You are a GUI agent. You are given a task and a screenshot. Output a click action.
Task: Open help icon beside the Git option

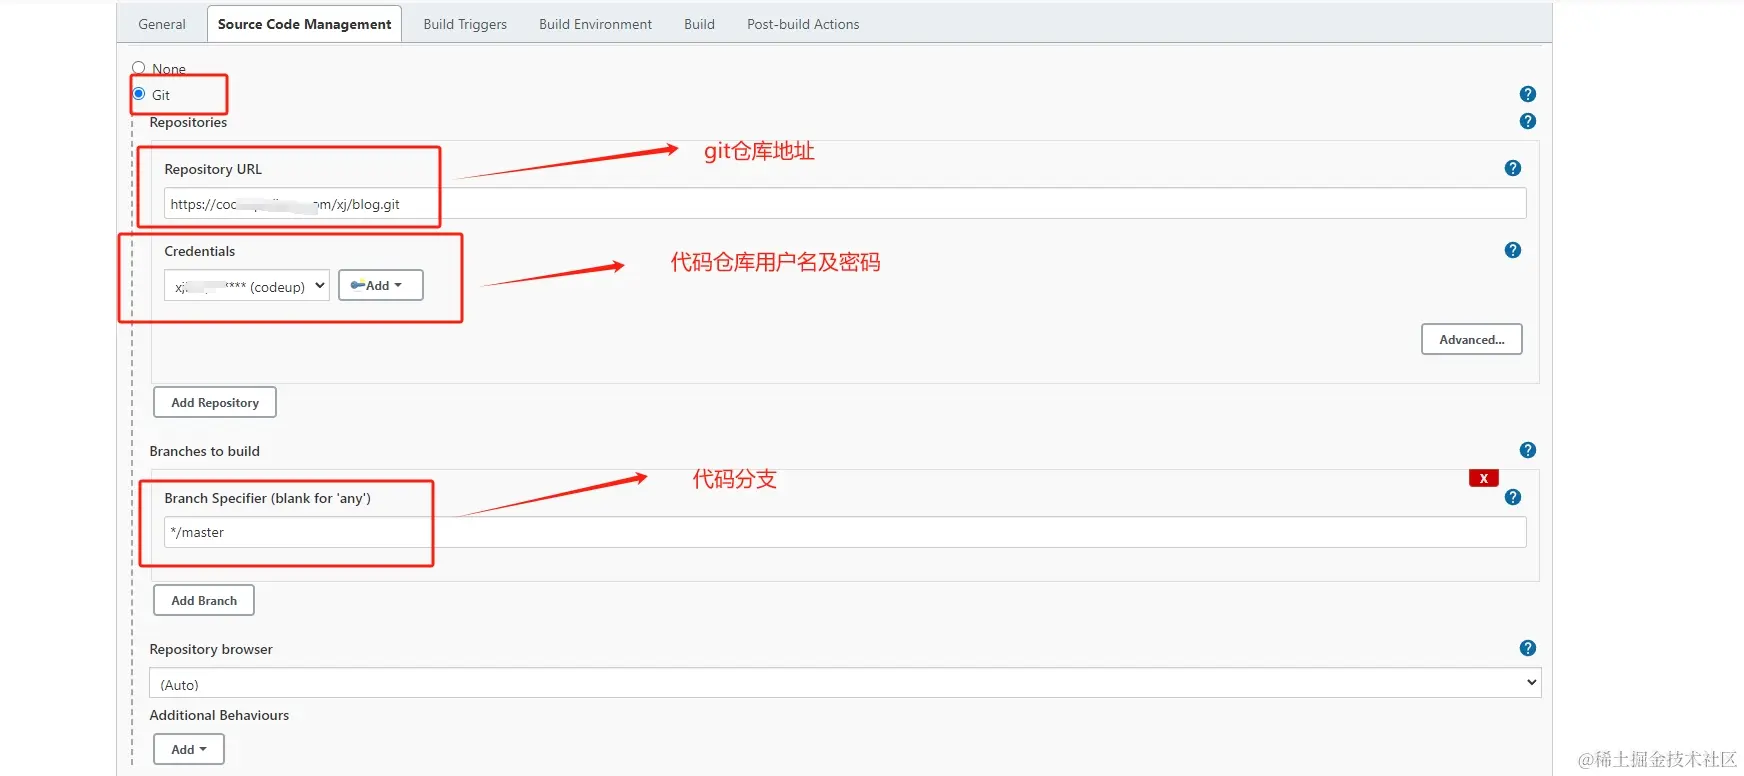tap(1527, 94)
